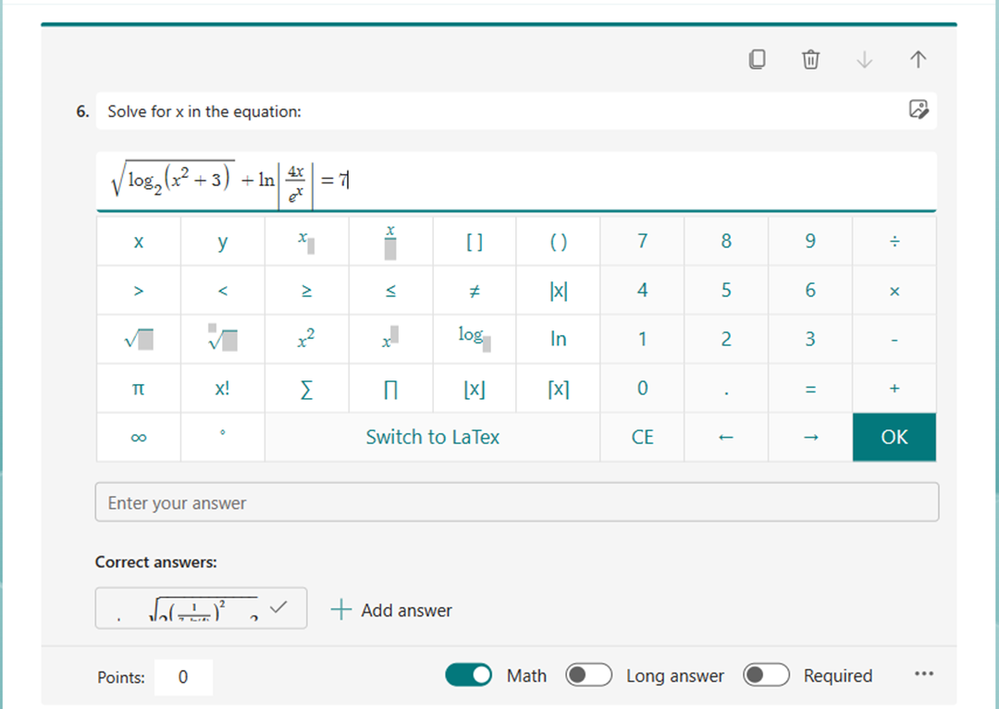999x709 pixels.
Task: Enable the Long answer toggle
Action: pos(589,675)
